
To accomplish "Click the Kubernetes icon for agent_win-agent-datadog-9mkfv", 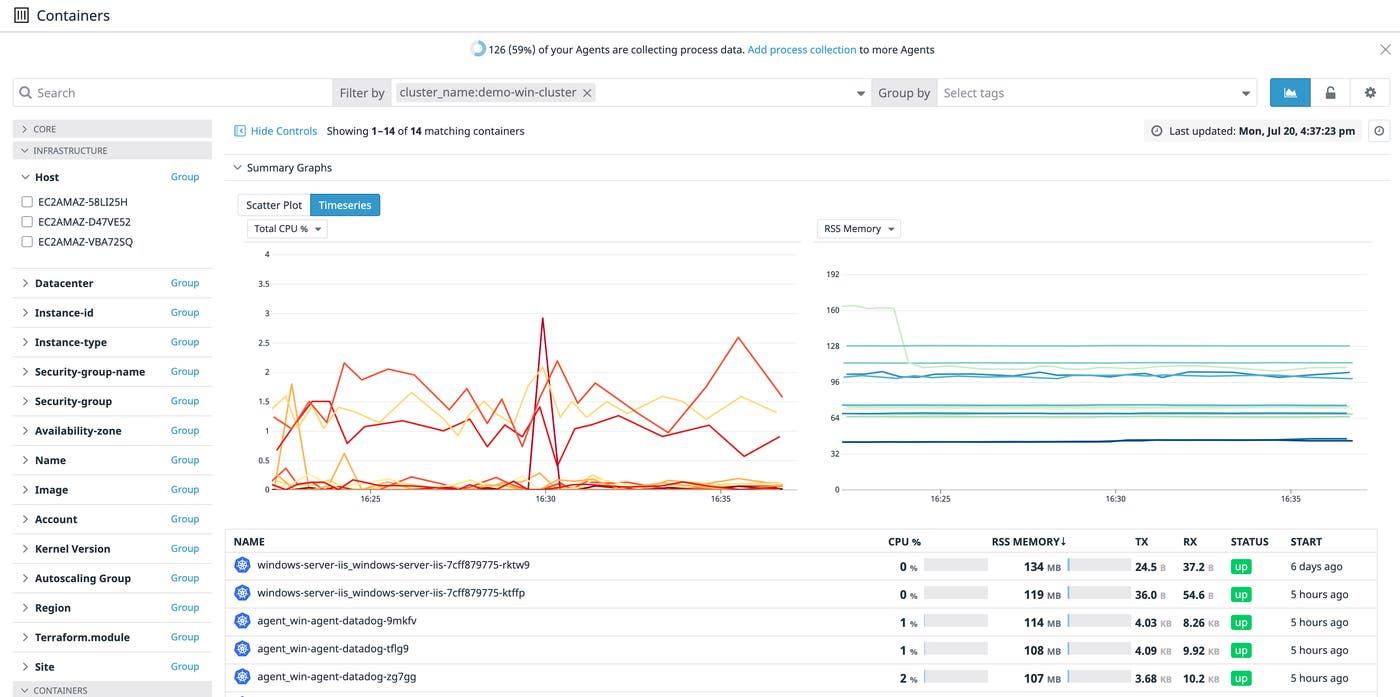I will click(x=241, y=621).
